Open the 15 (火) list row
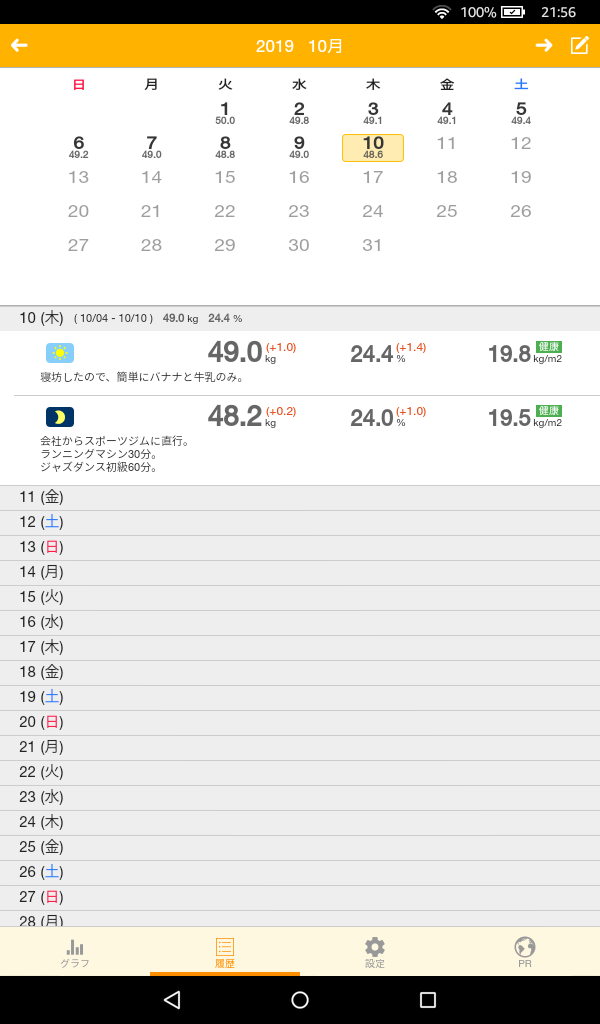 [x=300, y=598]
